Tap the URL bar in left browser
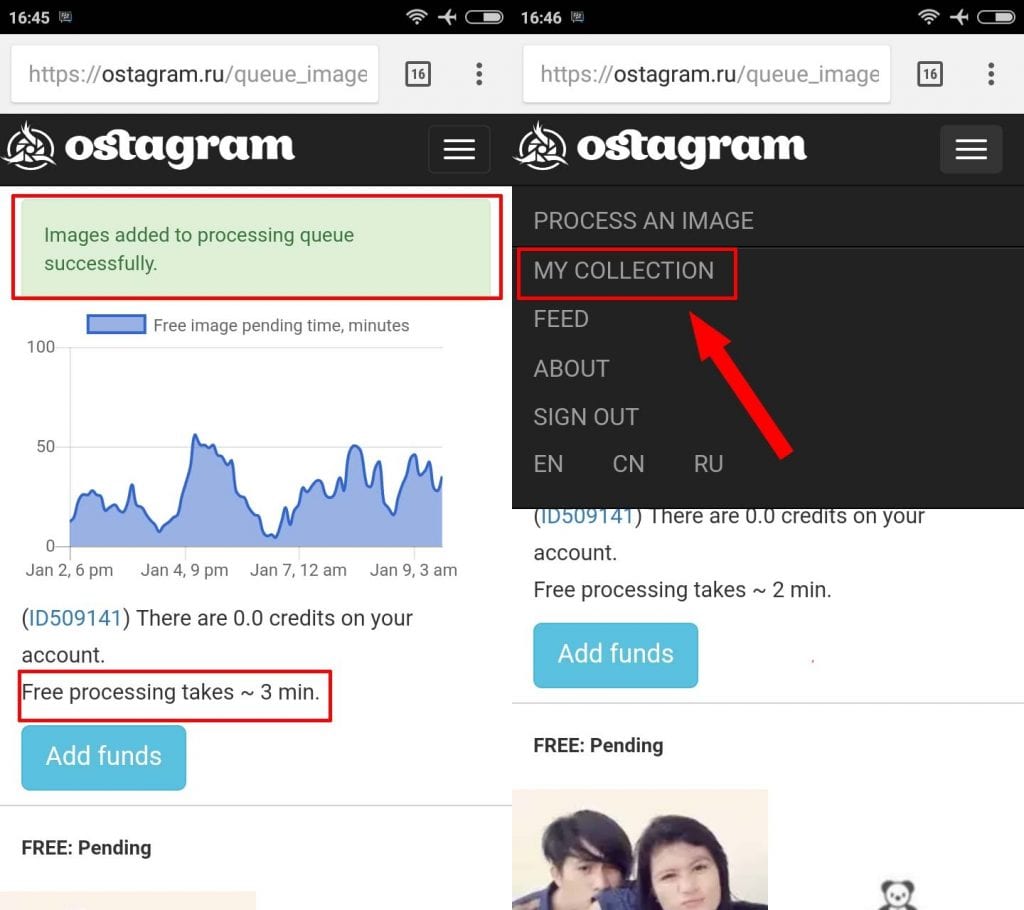Viewport: 1024px width, 910px height. pyautogui.click(x=195, y=74)
